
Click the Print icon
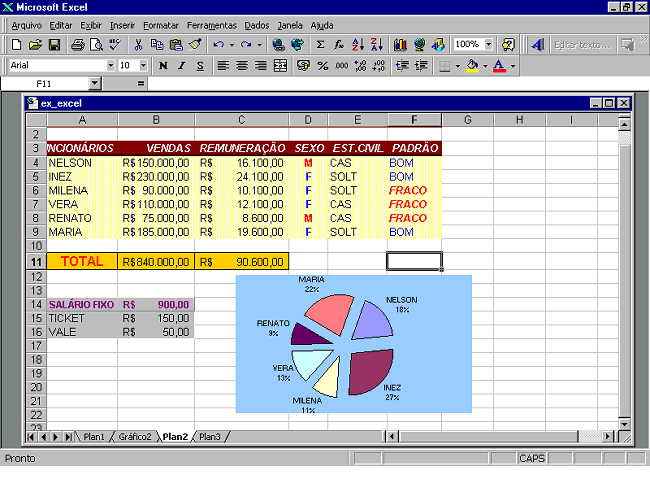click(79, 45)
